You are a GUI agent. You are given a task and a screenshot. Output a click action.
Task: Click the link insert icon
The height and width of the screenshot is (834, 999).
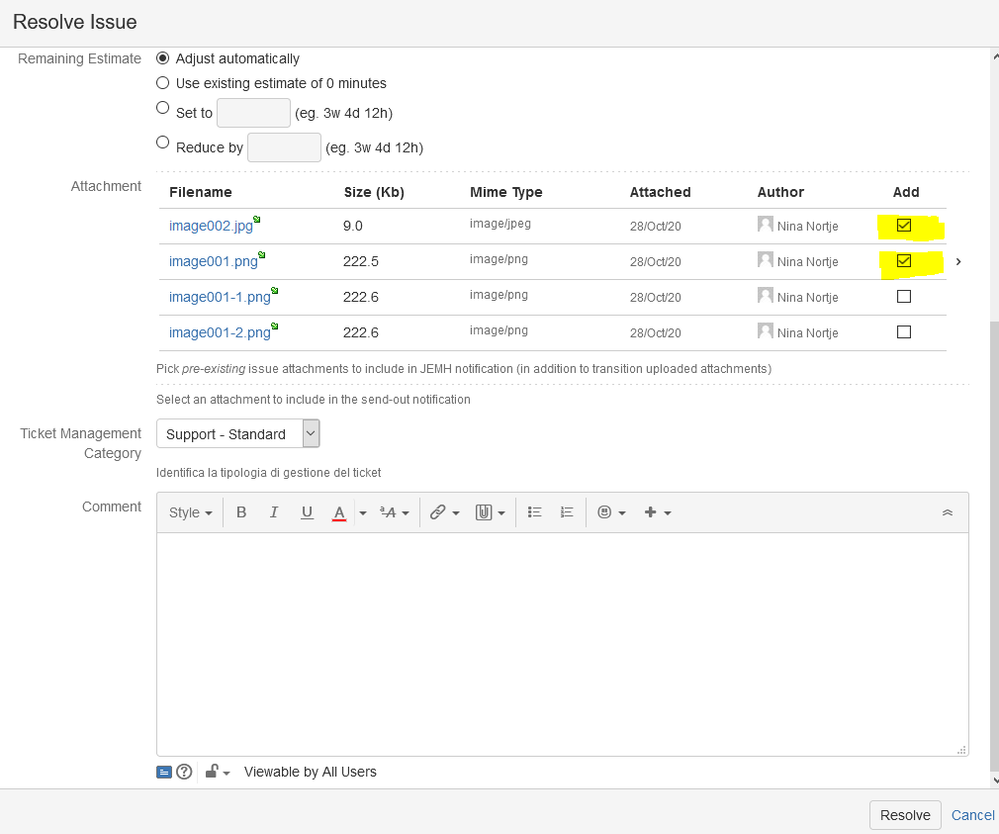444,512
